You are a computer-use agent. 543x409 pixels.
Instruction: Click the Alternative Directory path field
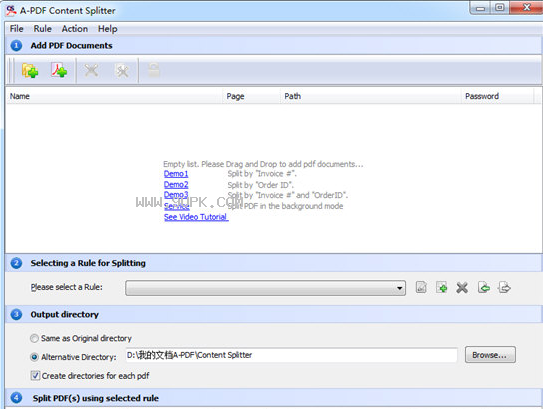[x=291, y=355]
